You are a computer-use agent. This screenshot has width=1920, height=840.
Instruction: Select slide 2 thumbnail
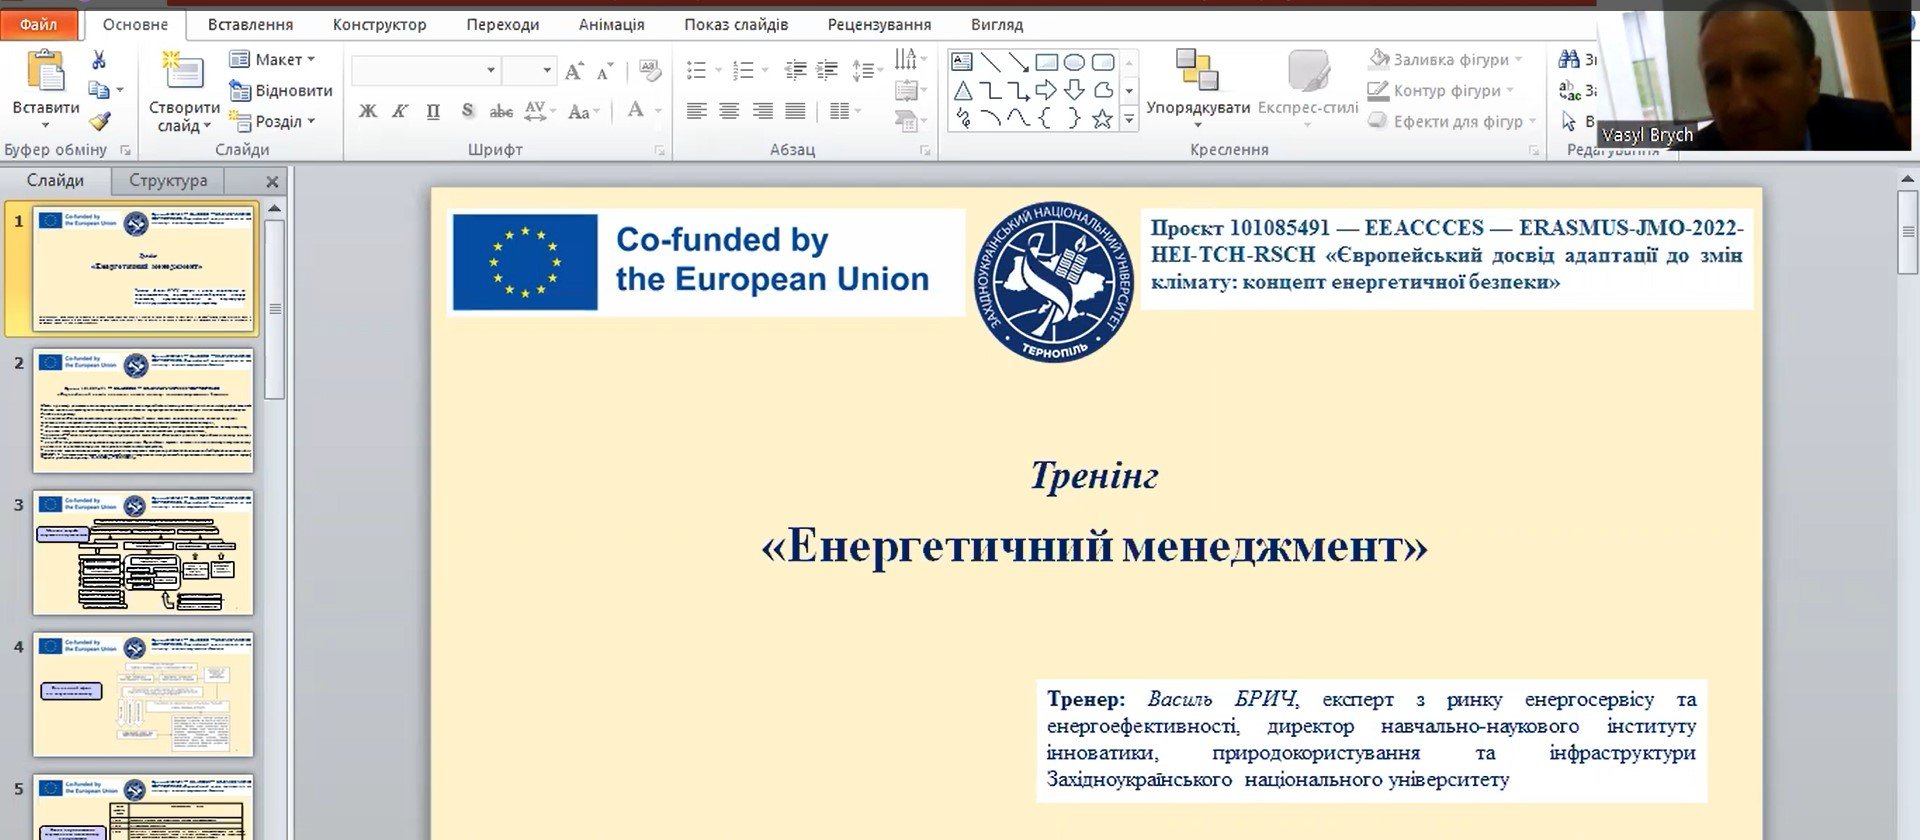(x=143, y=410)
